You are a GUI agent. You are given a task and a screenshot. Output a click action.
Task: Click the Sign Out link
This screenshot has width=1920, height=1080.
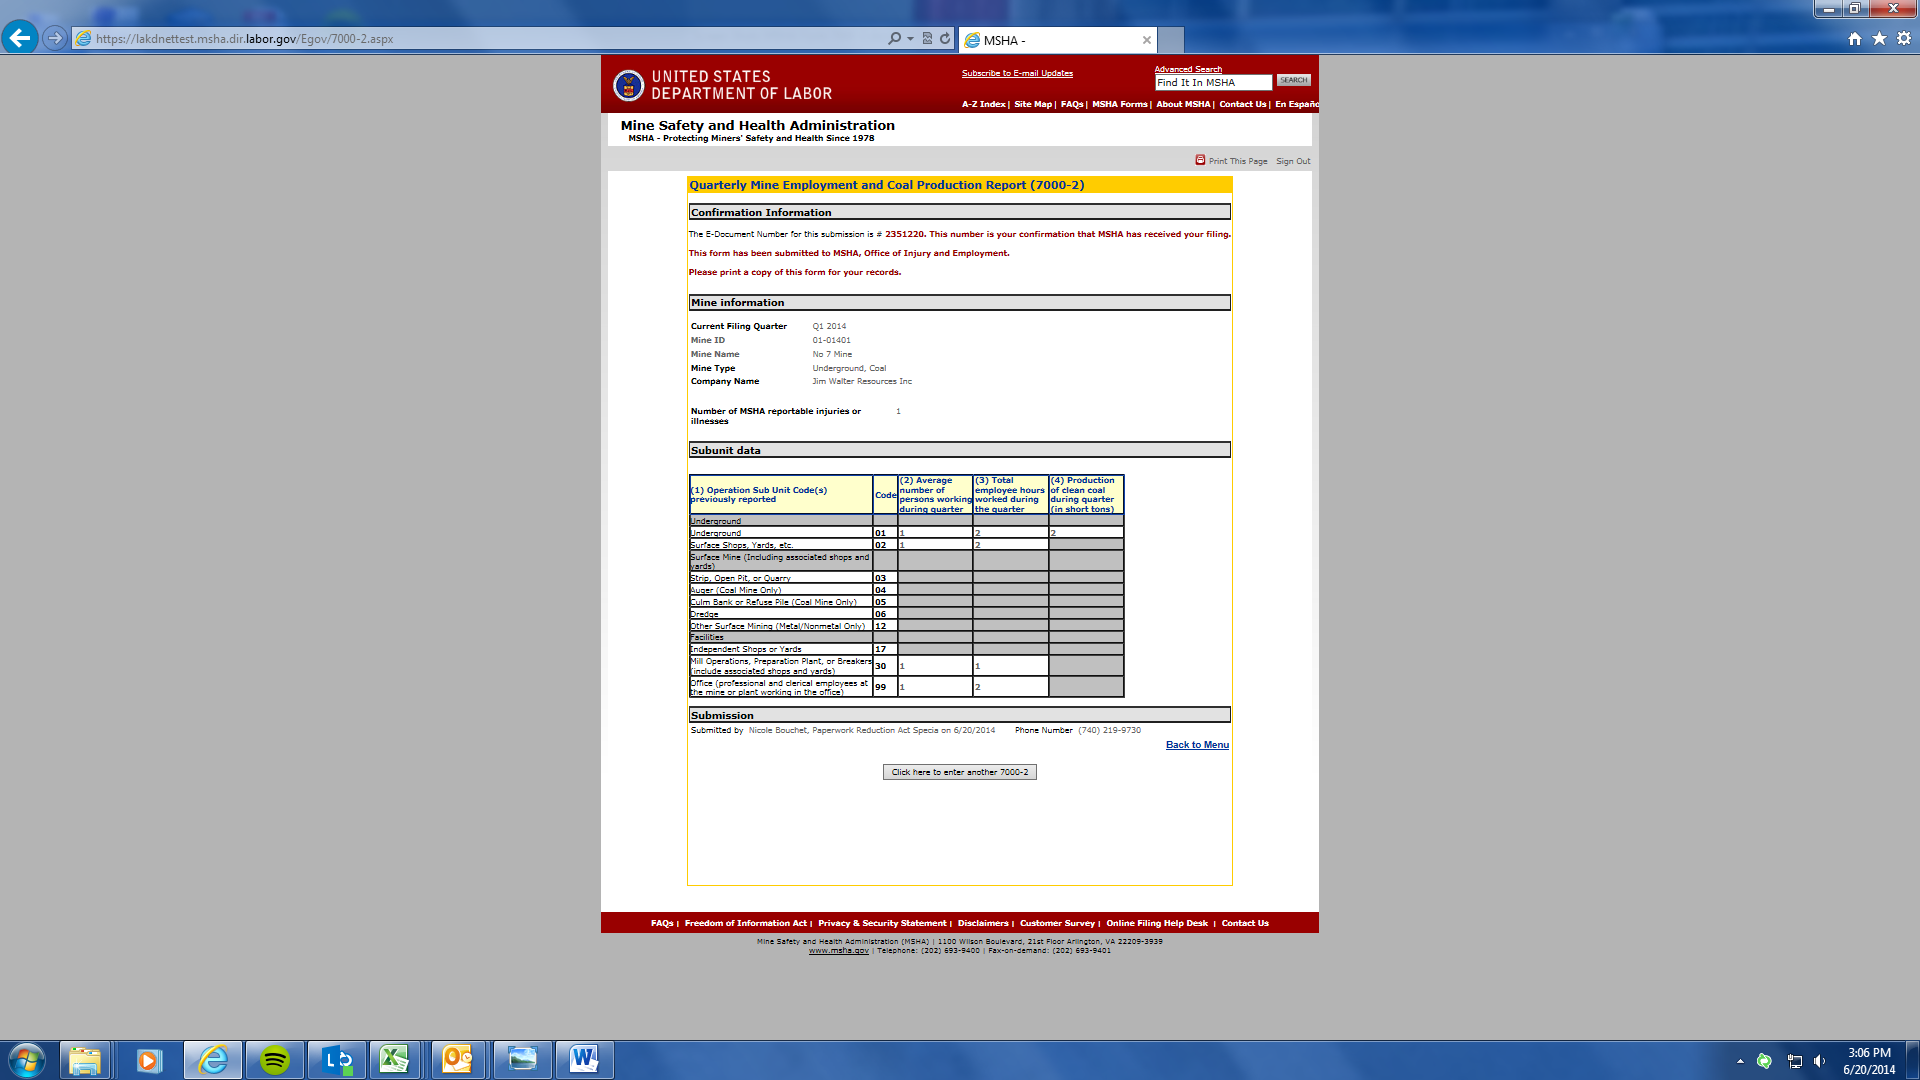(x=1292, y=161)
